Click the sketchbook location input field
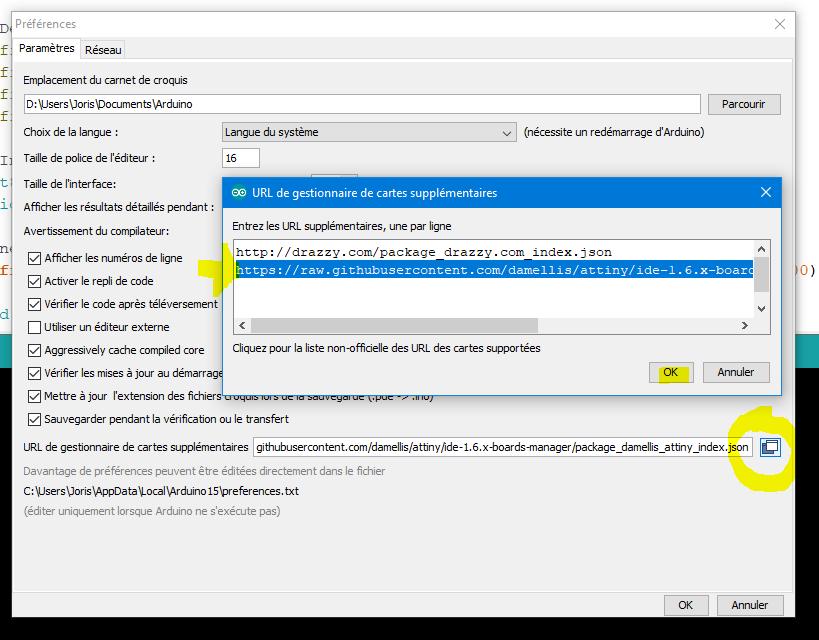The width and height of the screenshot is (819, 640). [x=362, y=104]
